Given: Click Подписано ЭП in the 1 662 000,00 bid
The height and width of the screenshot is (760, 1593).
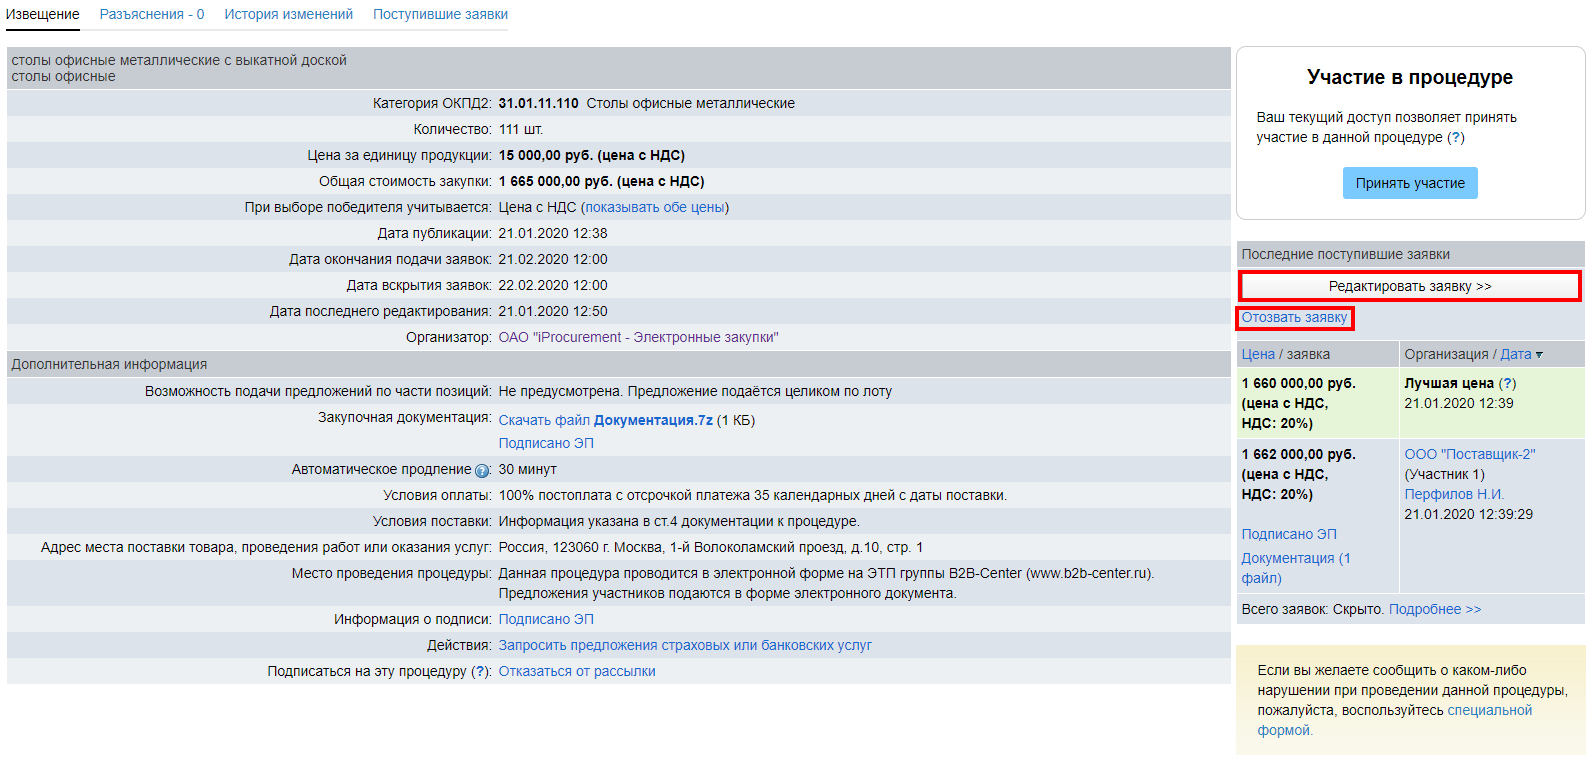Looking at the screenshot, I should point(1289,534).
